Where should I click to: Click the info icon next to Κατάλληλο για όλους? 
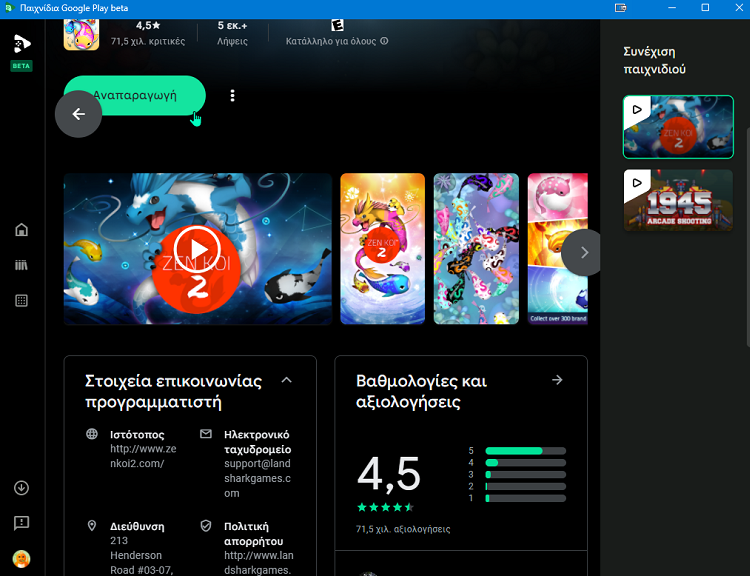384,41
